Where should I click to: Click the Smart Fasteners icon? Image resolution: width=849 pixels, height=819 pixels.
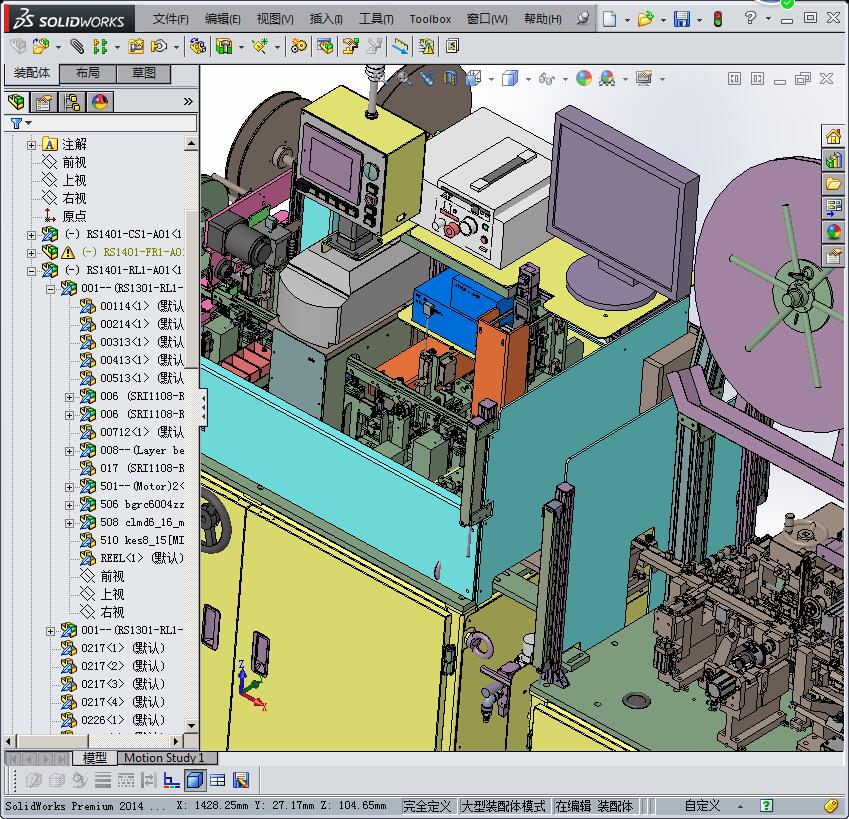[136, 47]
